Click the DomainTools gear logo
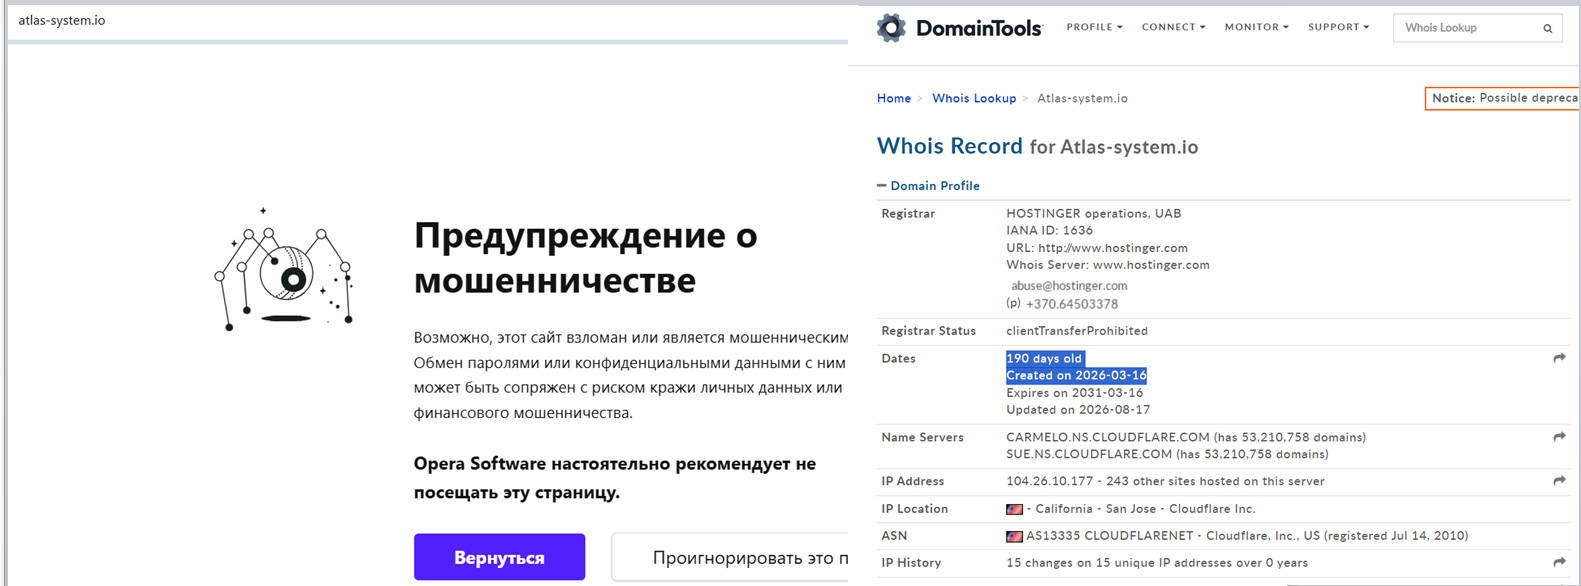 [891, 28]
